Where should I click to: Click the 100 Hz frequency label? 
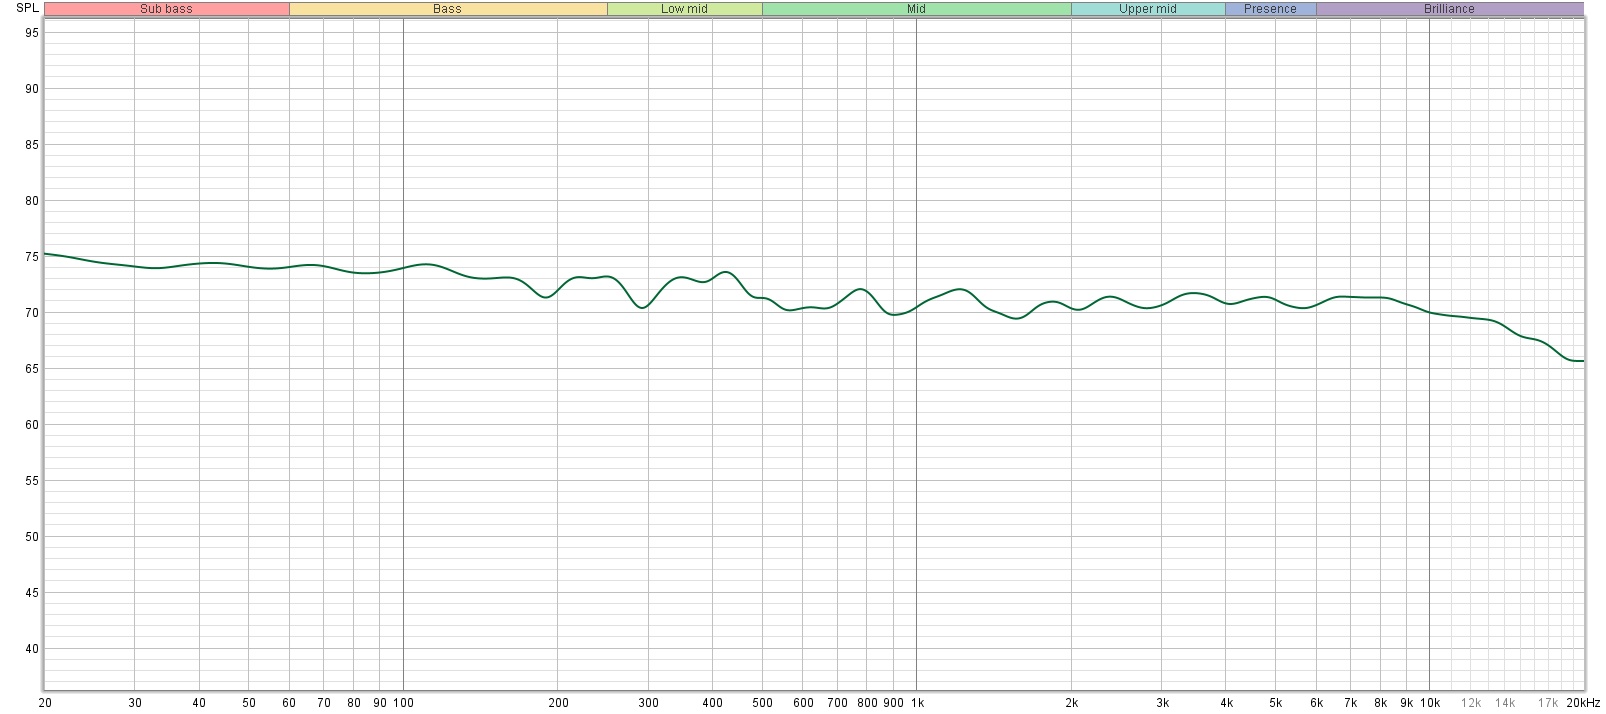point(403,703)
